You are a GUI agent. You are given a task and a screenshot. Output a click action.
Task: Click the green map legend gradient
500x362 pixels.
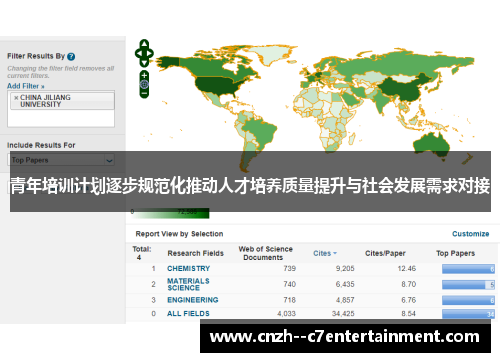coord(170,213)
